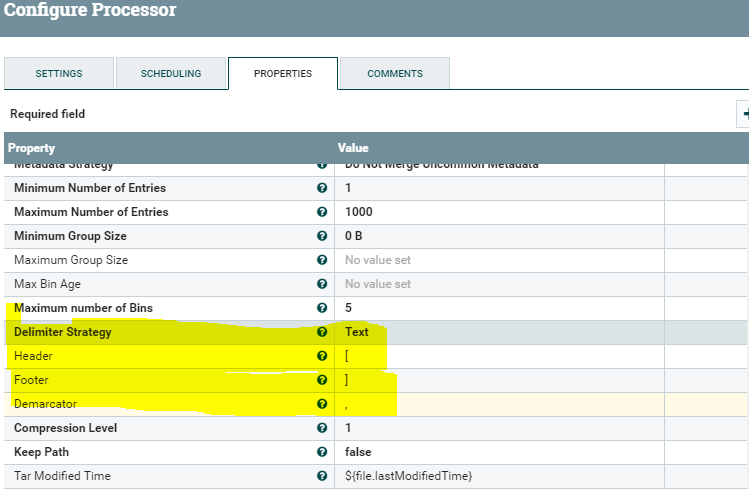Select the Delimiter Strategy property name
This screenshot has height=496, width=749.
[63, 332]
